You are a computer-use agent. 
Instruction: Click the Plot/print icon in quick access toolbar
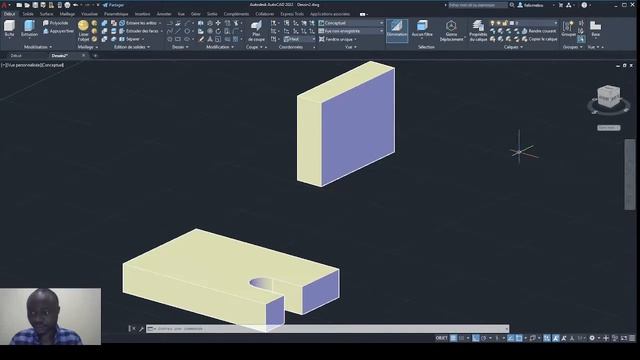click(x=67, y=5)
